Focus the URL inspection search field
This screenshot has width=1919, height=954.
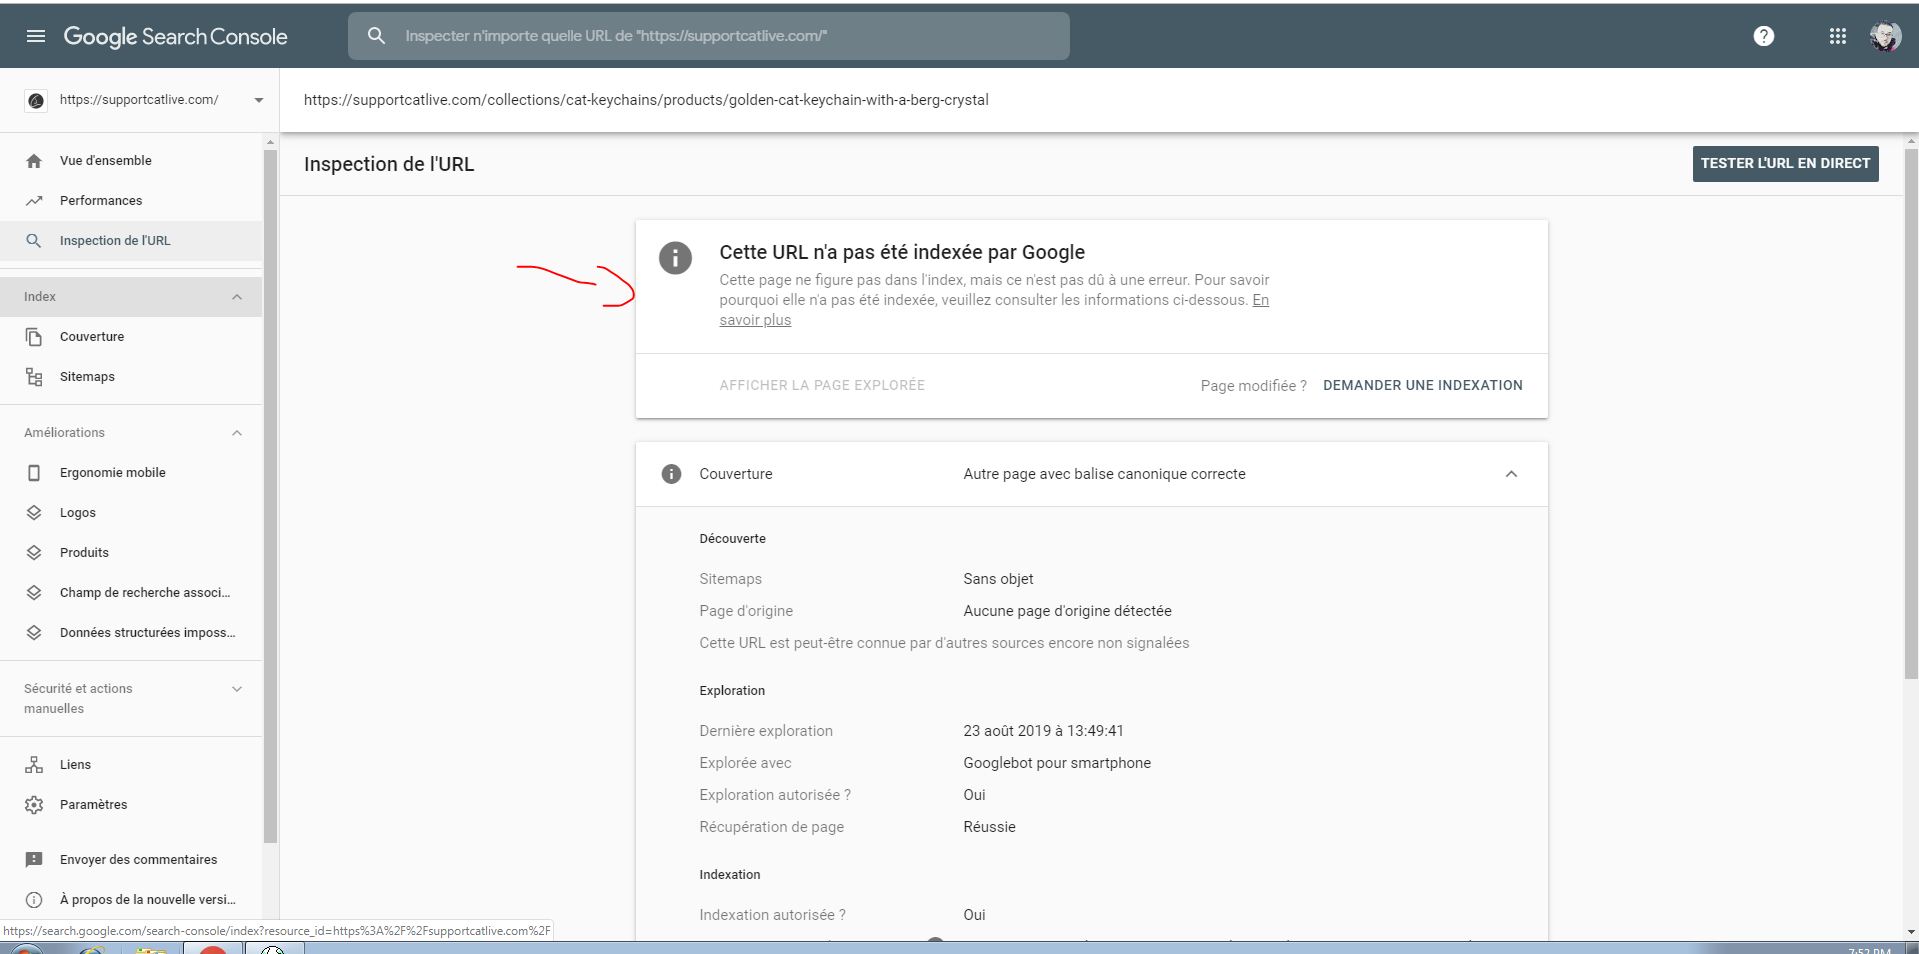coord(709,36)
